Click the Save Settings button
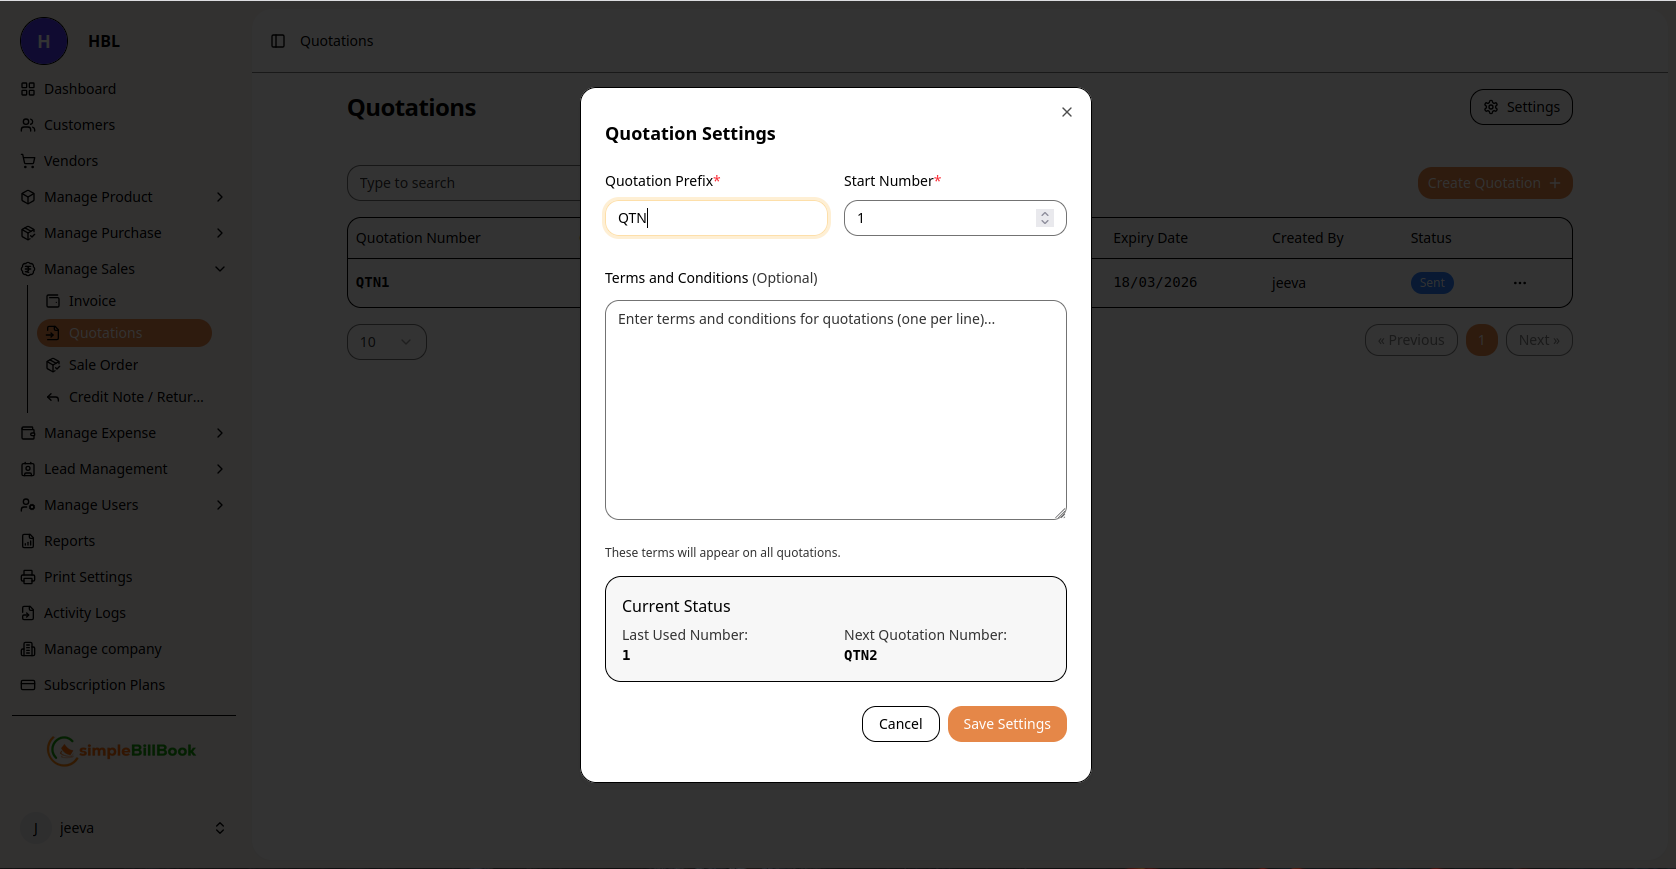Image resolution: width=1676 pixels, height=869 pixels. tap(1006, 724)
